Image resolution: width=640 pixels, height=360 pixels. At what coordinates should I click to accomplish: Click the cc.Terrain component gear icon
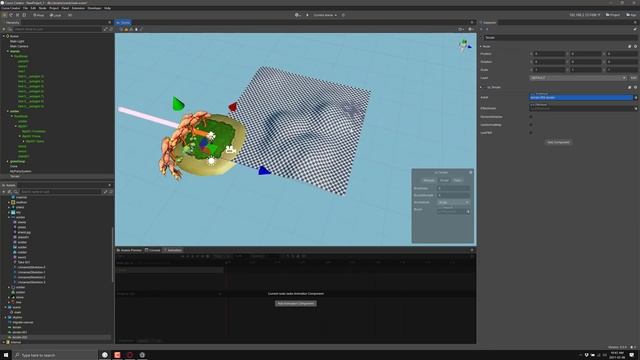[x=635, y=87]
